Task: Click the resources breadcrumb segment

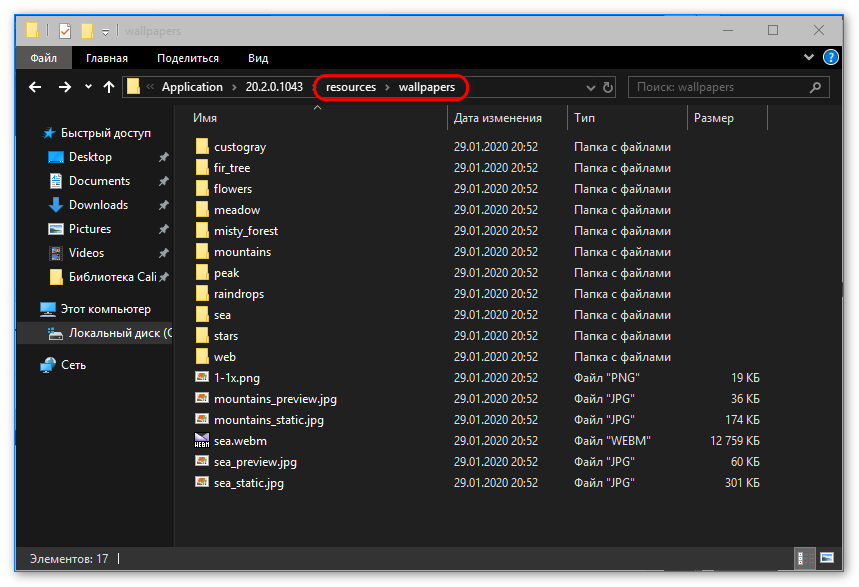Action: pyautogui.click(x=351, y=87)
